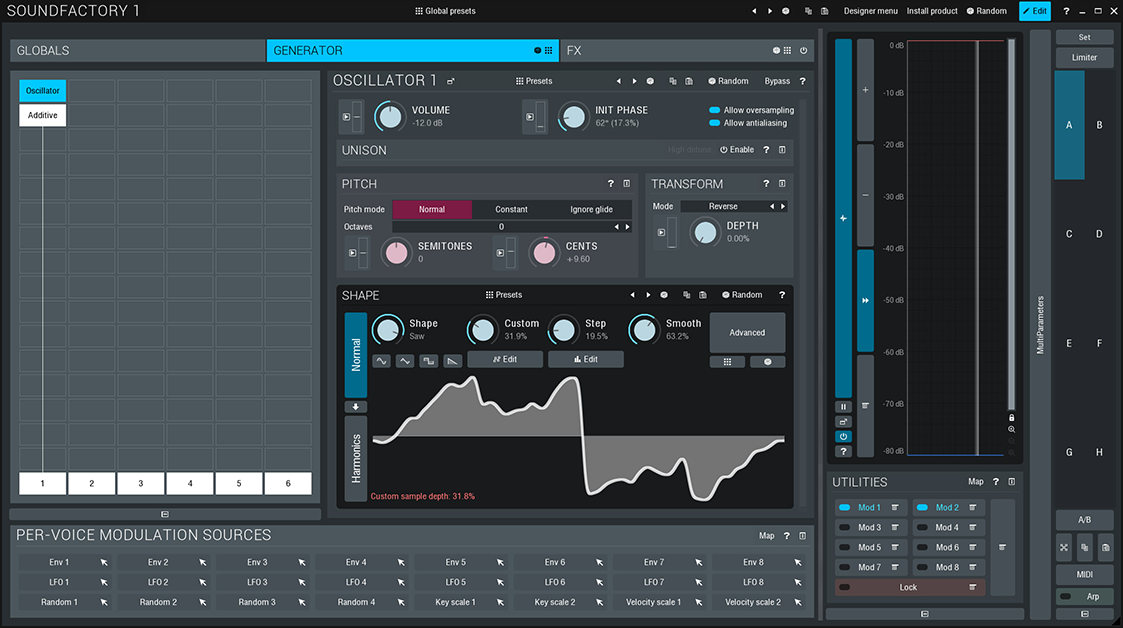This screenshot has width=1123, height=628.
Task: Select multiparameter bank B
Action: point(1099,125)
